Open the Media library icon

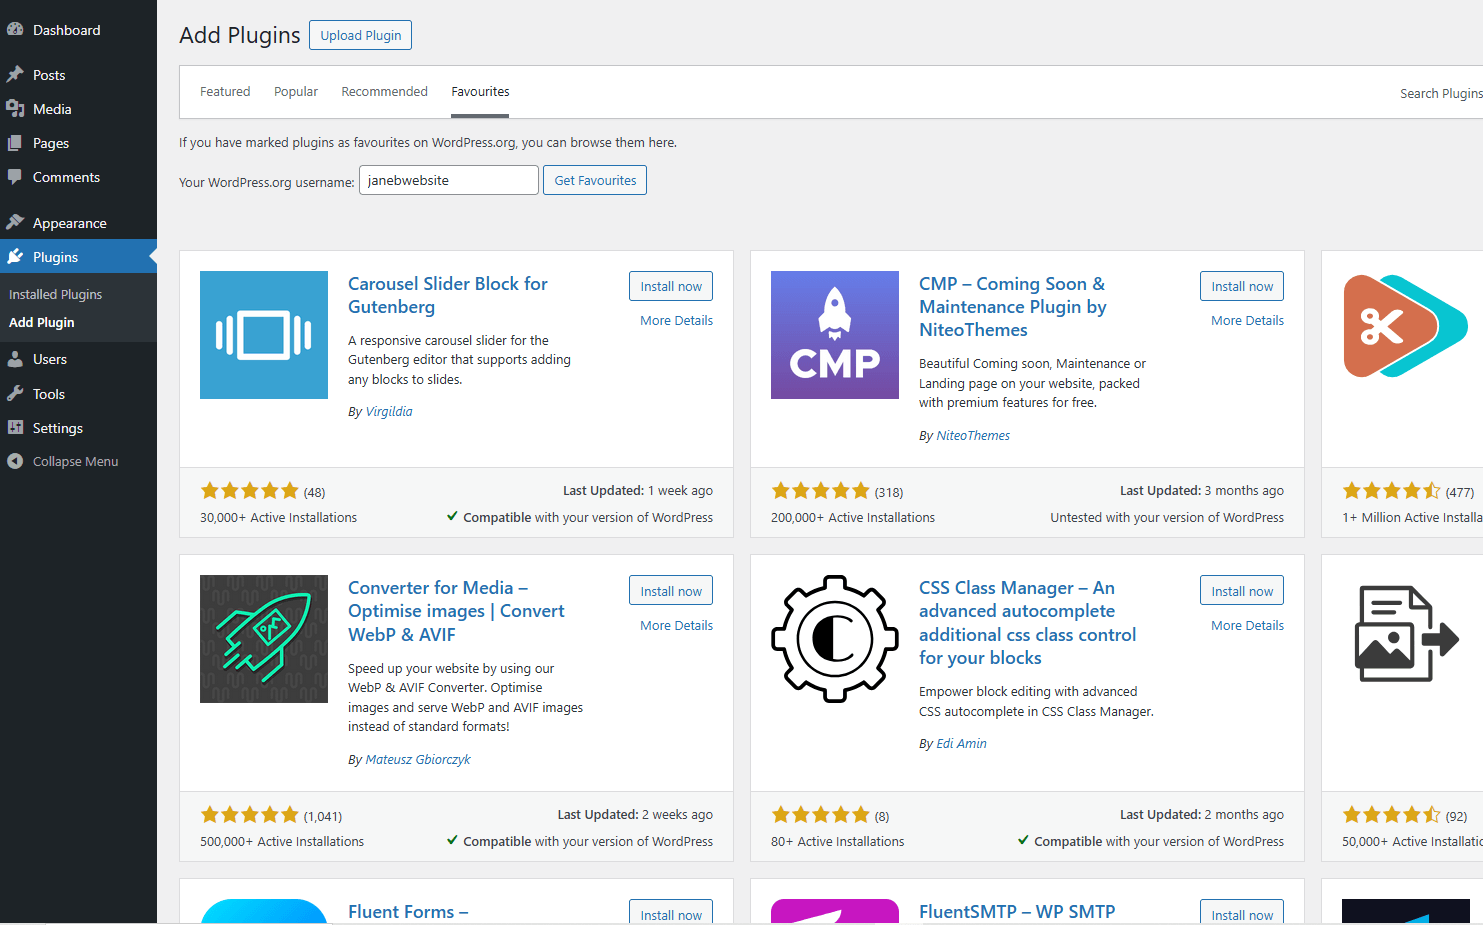(x=16, y=108)
